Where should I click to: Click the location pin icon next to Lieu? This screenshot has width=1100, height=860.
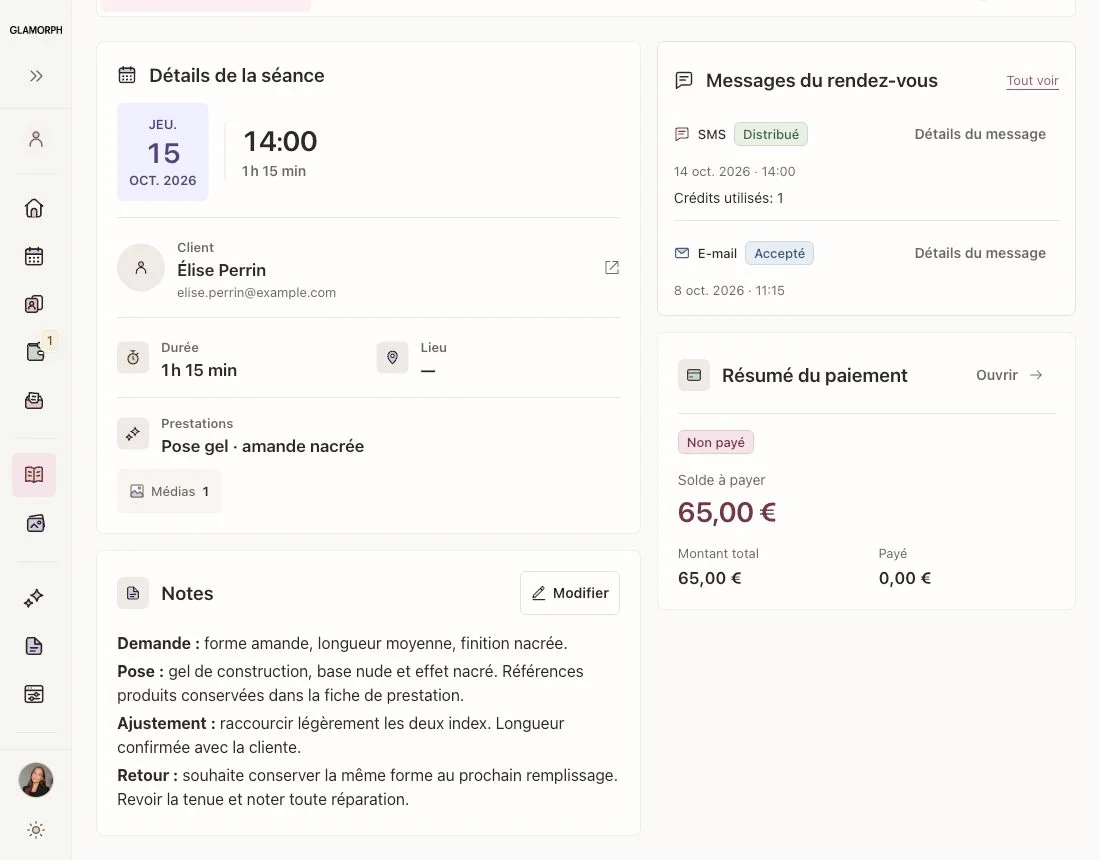pyautogui.click(x=392, y=358)
